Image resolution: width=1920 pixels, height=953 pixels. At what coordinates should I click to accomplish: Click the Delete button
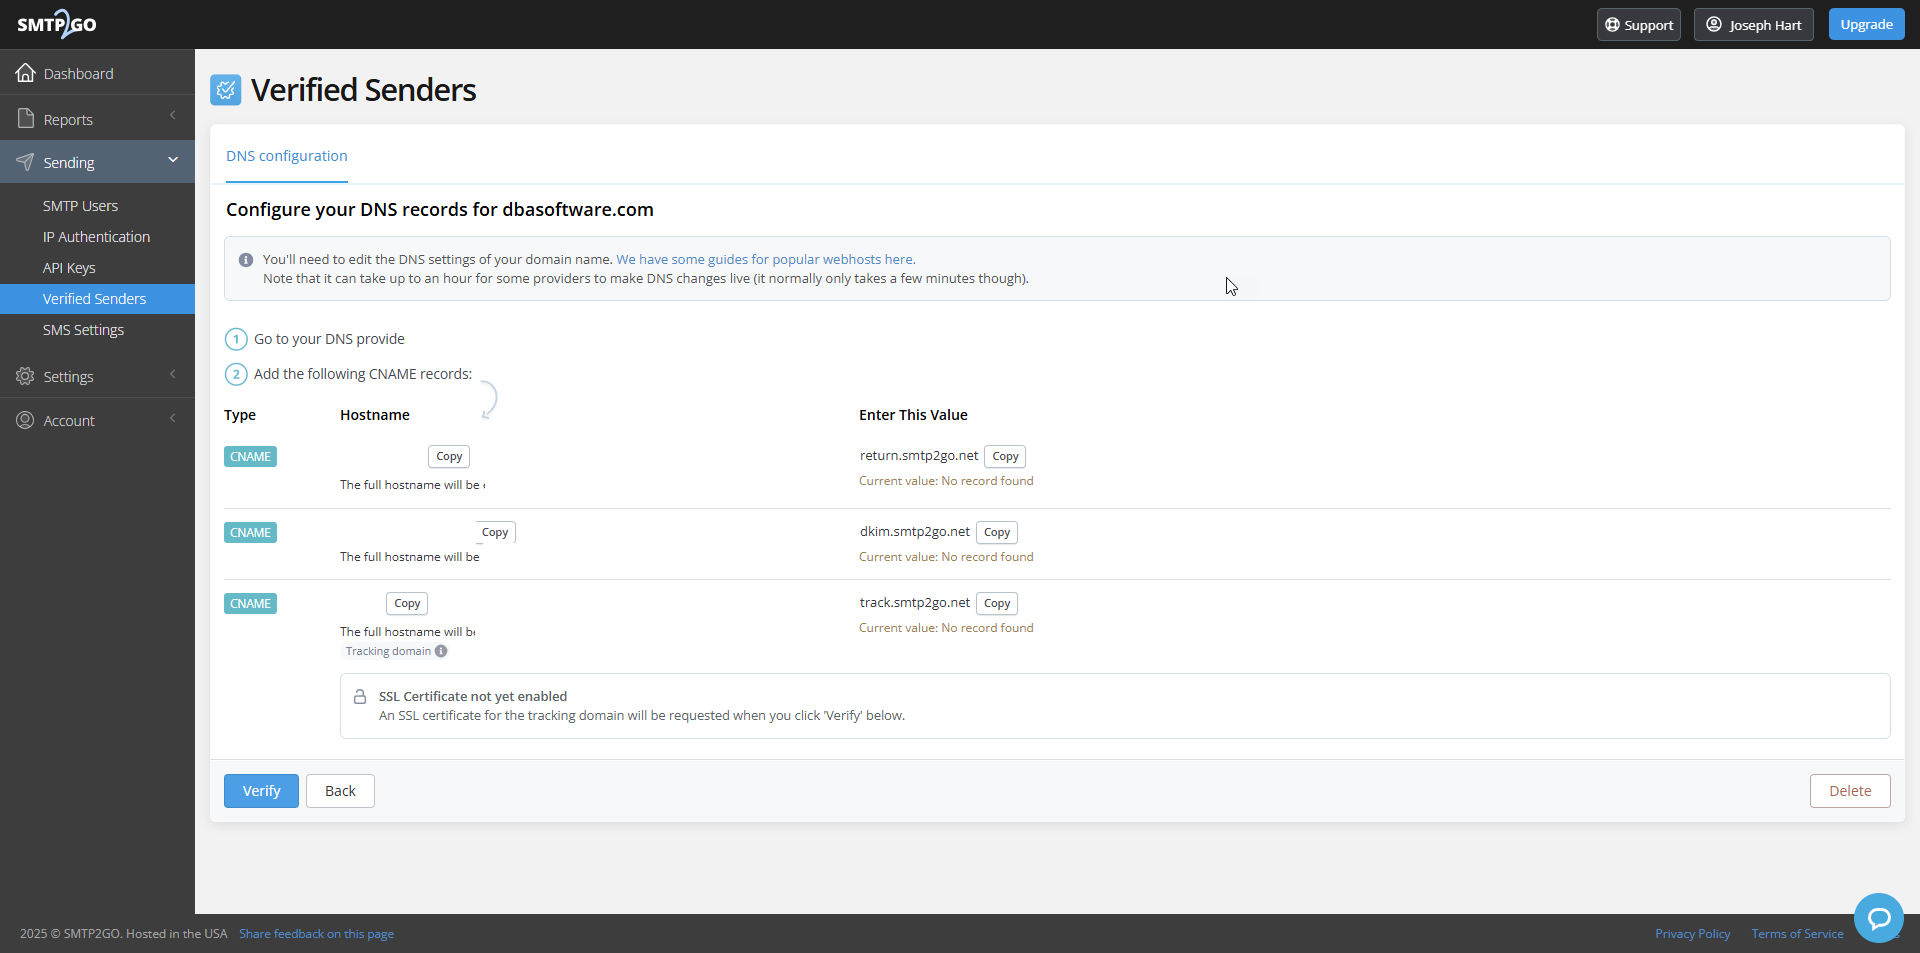point(1850,791)
